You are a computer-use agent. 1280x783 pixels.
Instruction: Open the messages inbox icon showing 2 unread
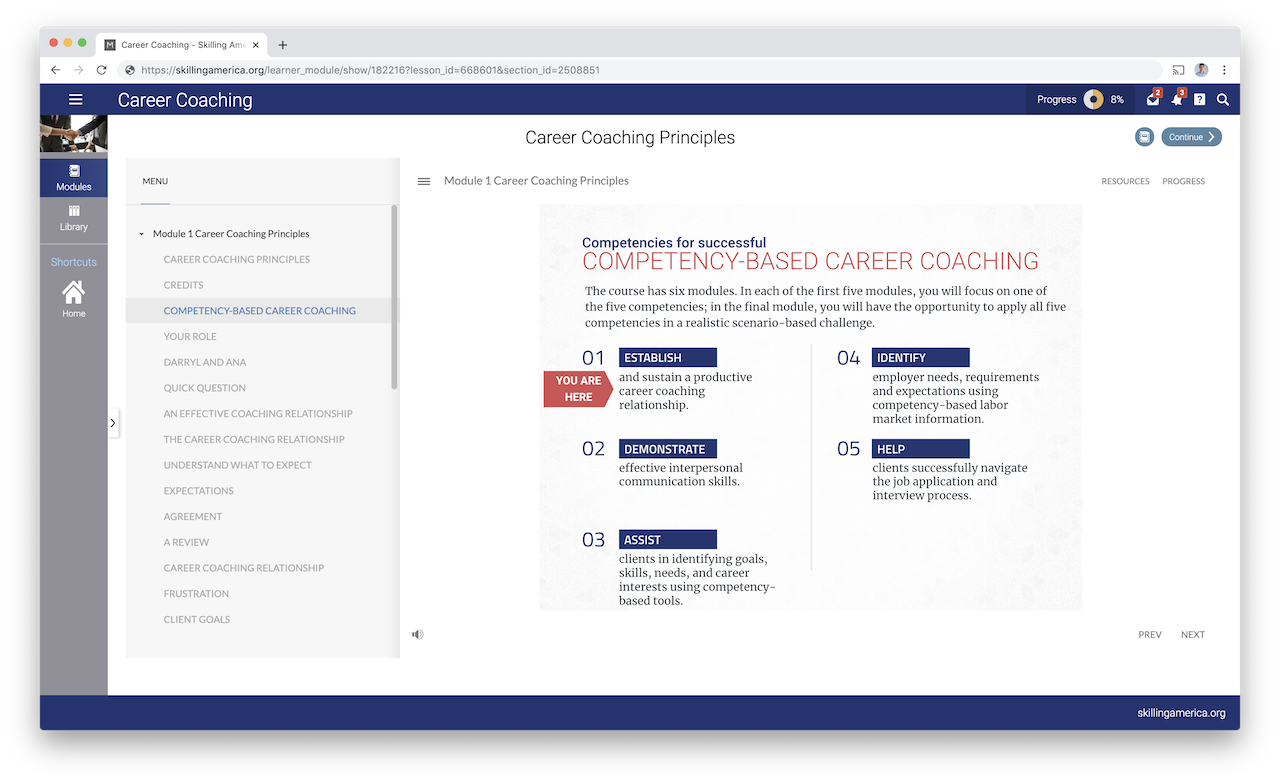[x=1152, y=99]
